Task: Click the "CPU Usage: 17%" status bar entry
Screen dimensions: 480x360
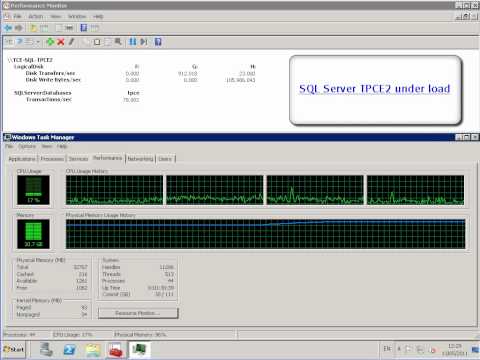Action: (72, 334)
